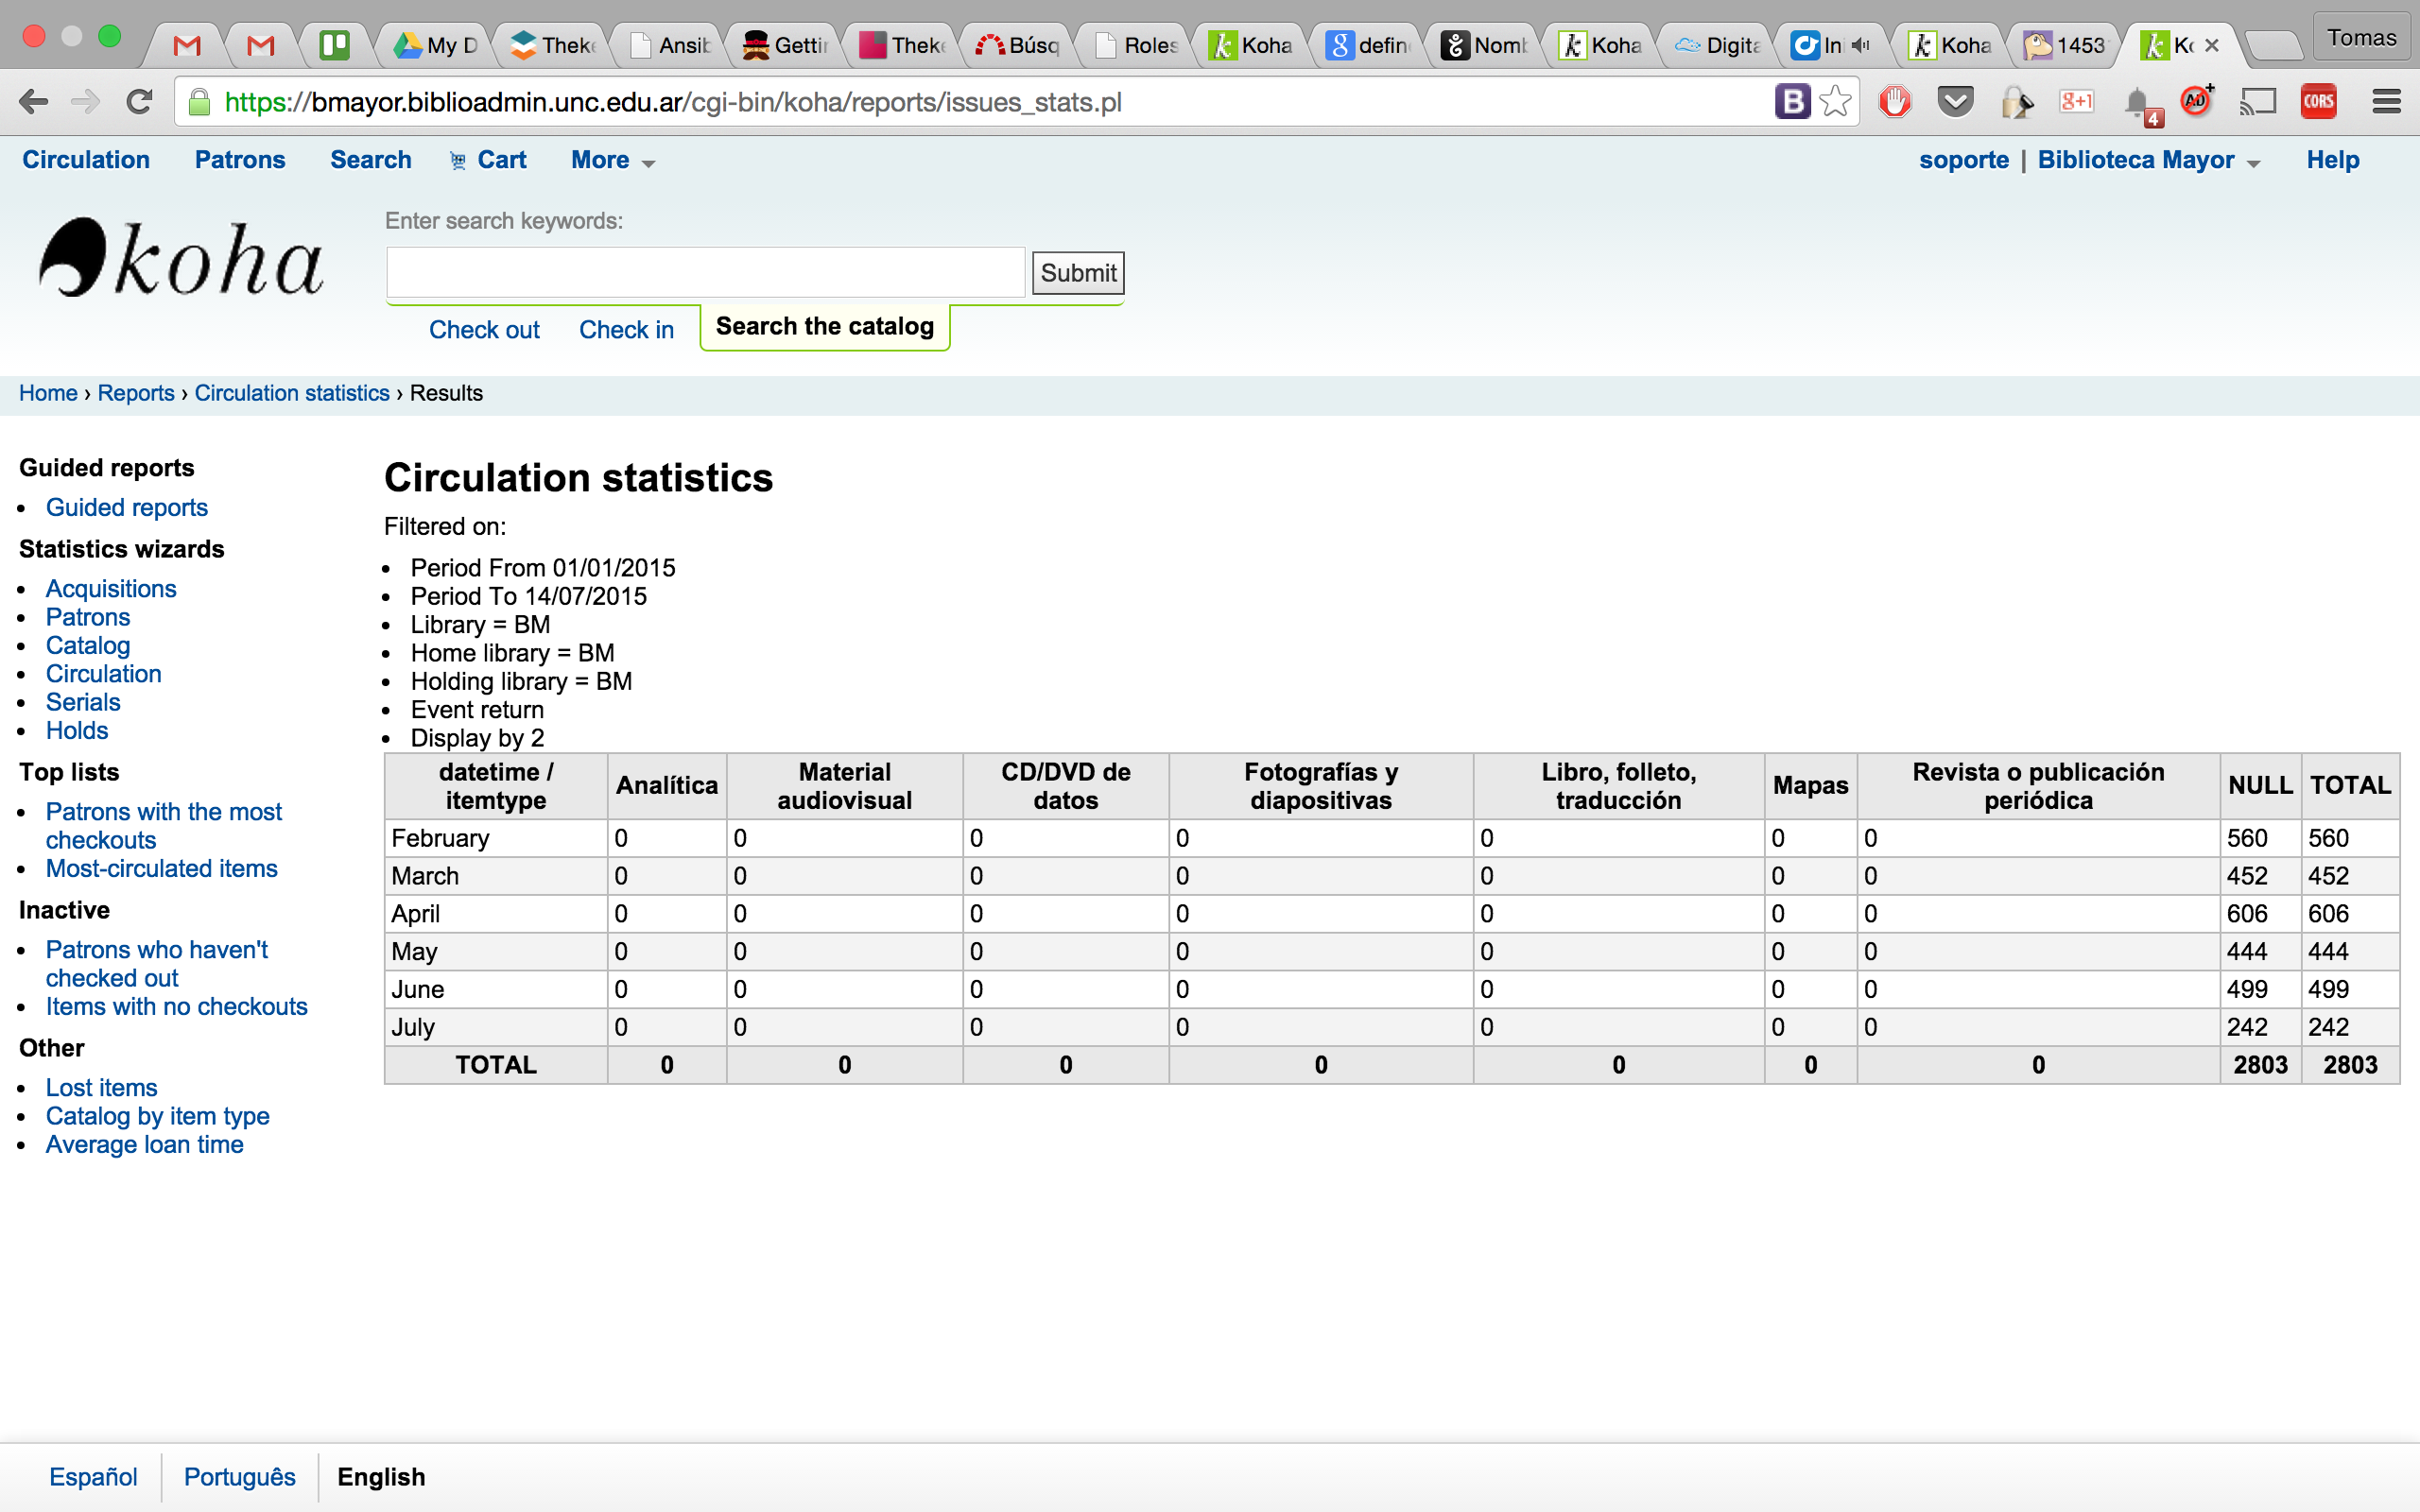Screen dimensions: 2420x1512
Task: Click the search keywords input field
Action: (705, 273)
